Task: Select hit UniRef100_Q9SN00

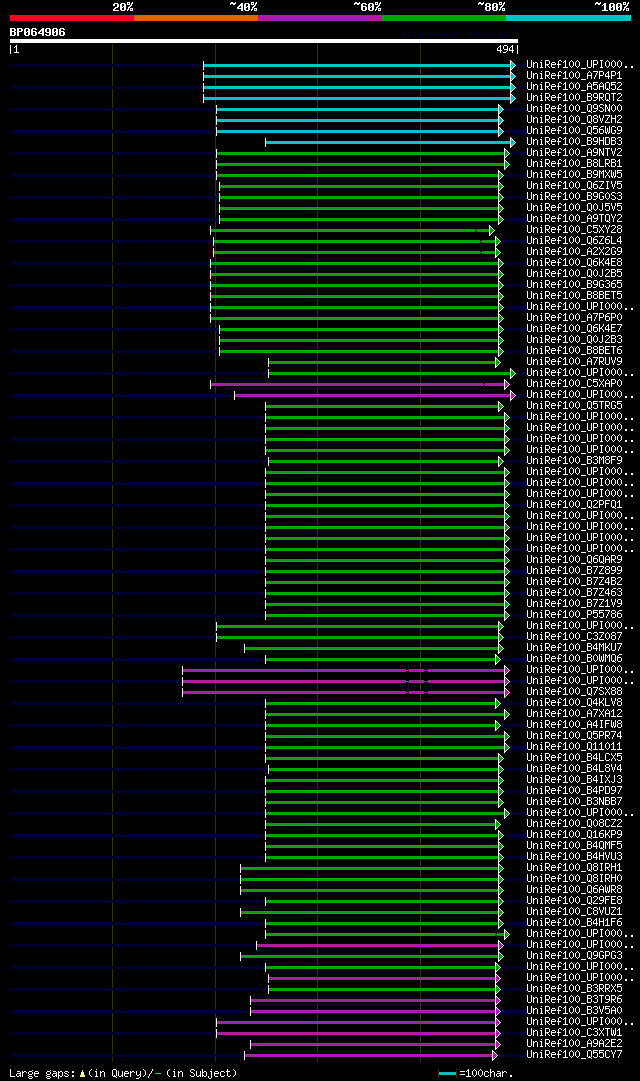Action: 574,109
